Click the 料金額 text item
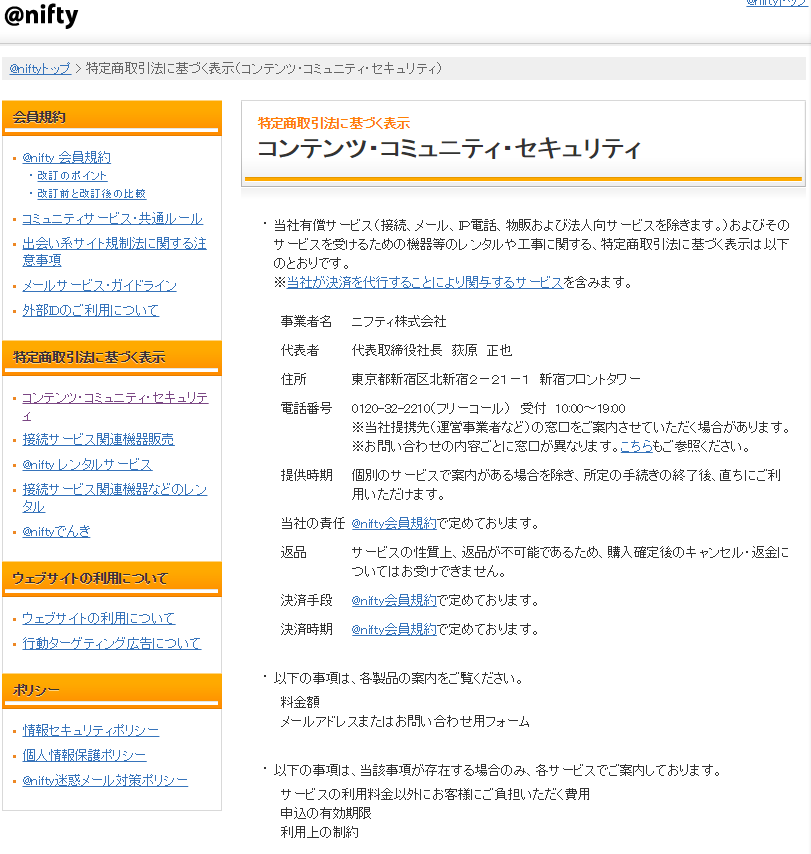 pos(300,703)
